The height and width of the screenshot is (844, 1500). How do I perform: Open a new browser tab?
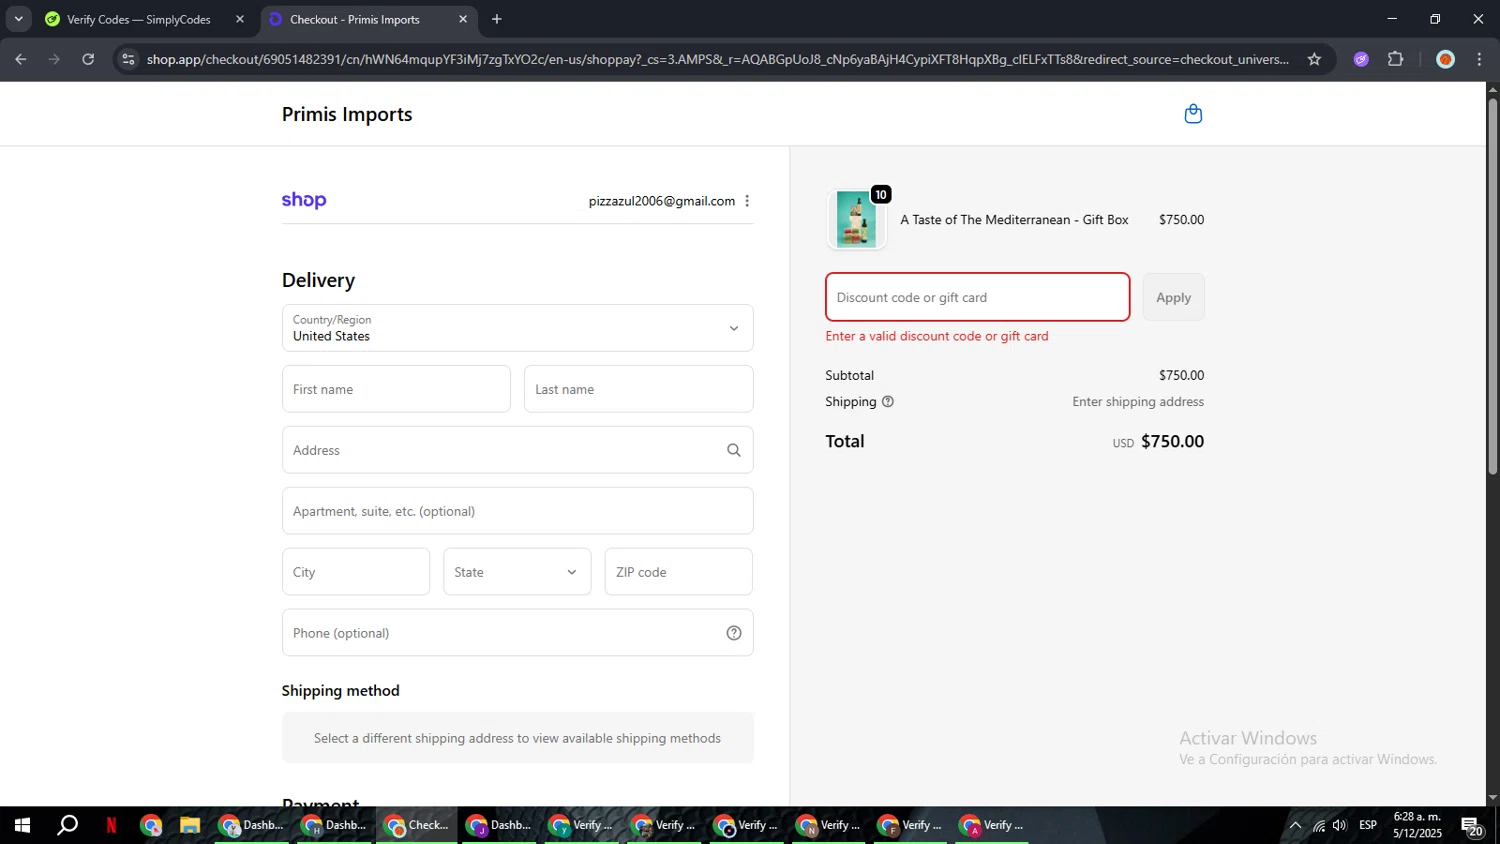(x=497, y=19)
